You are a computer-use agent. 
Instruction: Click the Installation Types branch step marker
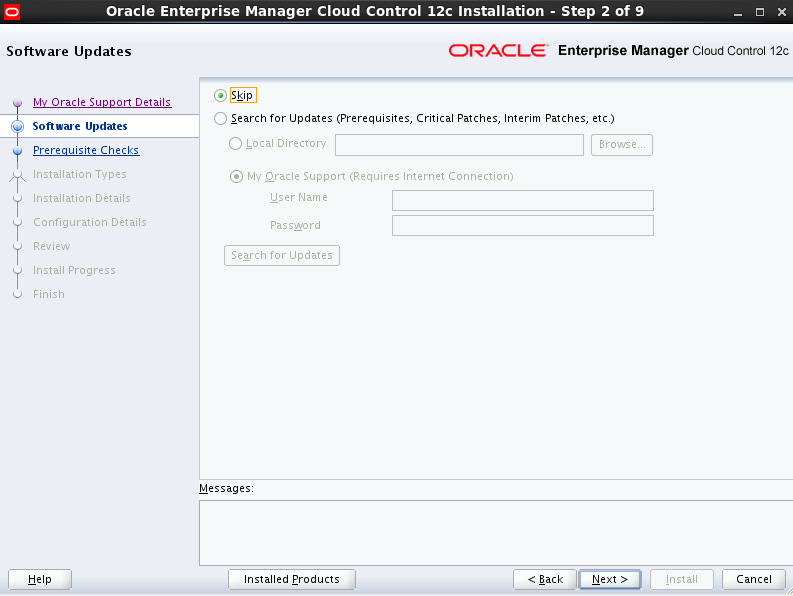(18, 175)
